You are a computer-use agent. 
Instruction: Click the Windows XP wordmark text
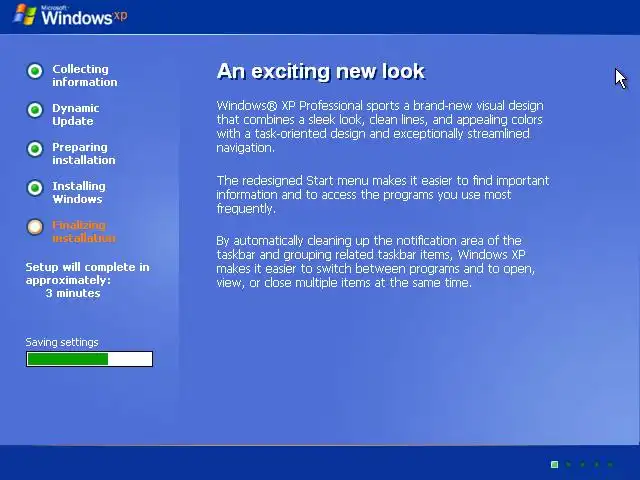84,17
